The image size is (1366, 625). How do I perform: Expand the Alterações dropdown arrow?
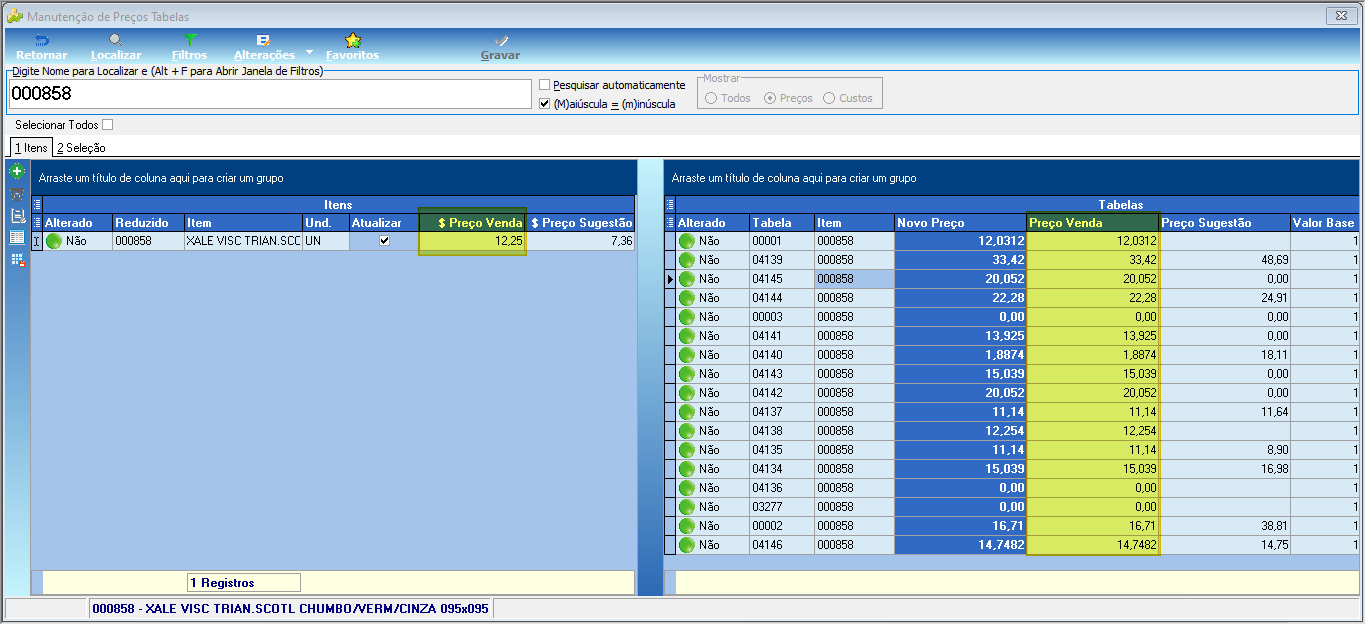click(x=309, y=52)
